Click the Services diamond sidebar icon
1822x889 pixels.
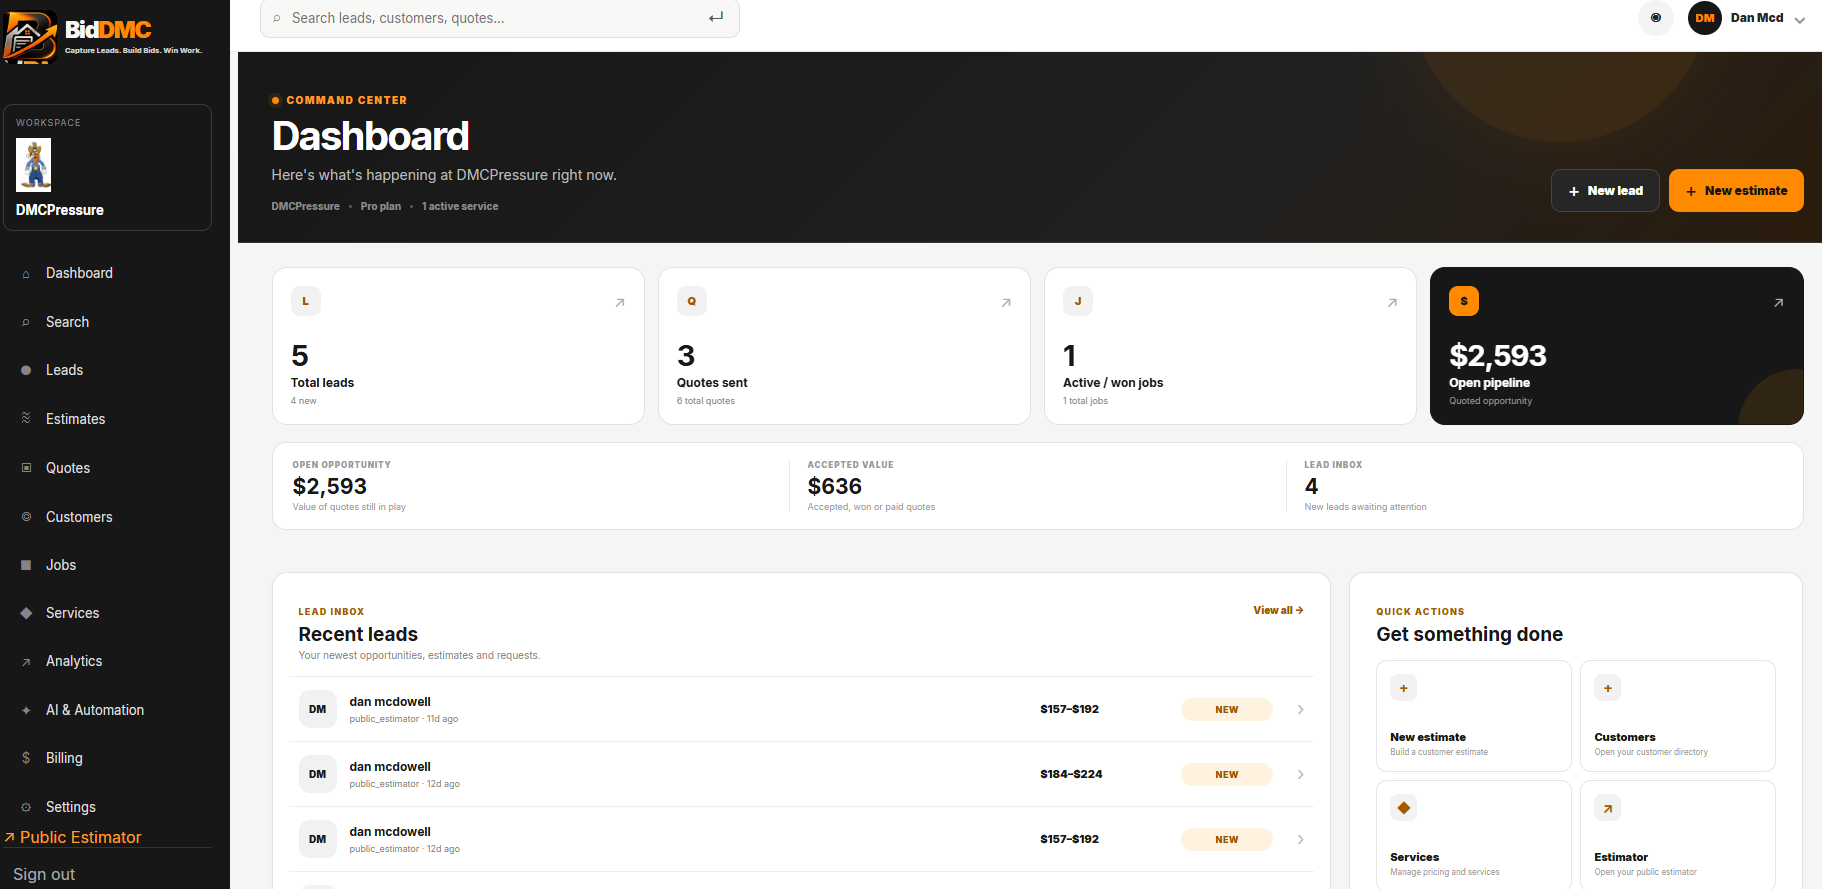26,613
